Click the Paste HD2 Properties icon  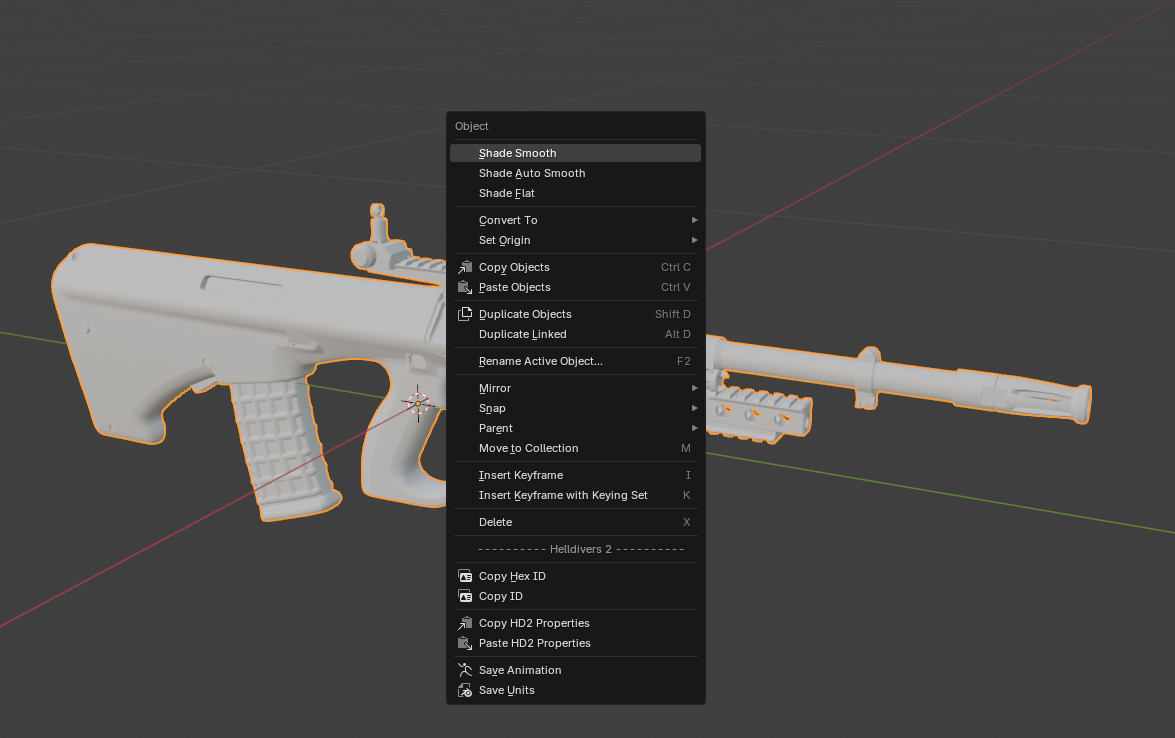pos(464,643)
